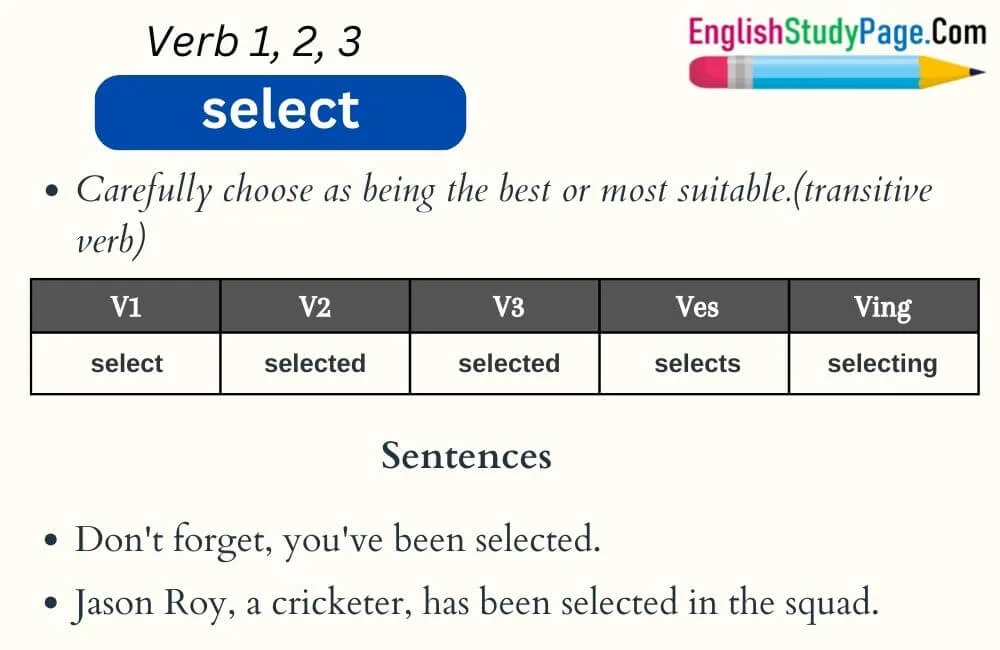The image size is (1000, 650).
Task: Click the Verb 1, 2, 3 title
Action: pos(254,42)
